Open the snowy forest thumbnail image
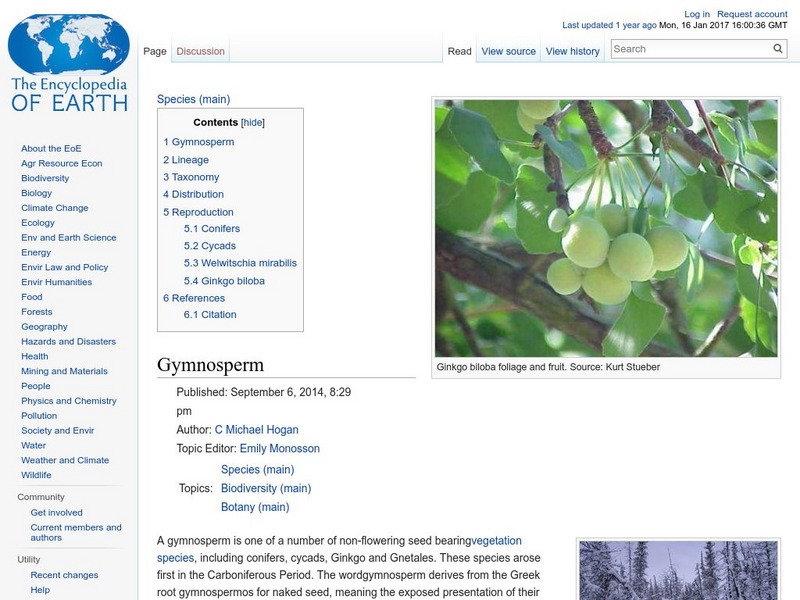Image resolution: width=800 pixels, height=600 pixels. coord(679,570)
